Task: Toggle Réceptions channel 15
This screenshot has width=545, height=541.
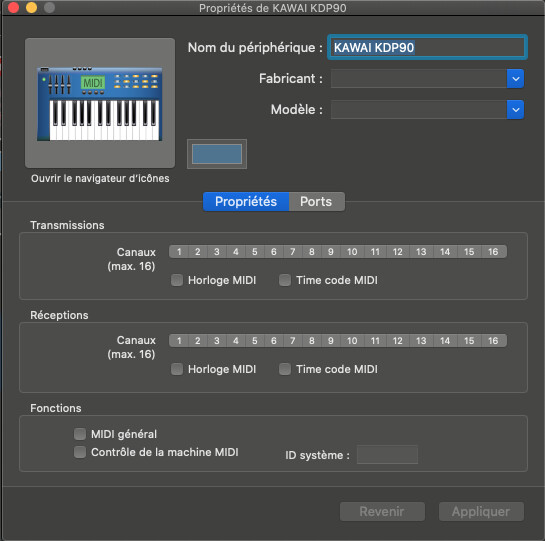Action: click(x=469, y=341)
